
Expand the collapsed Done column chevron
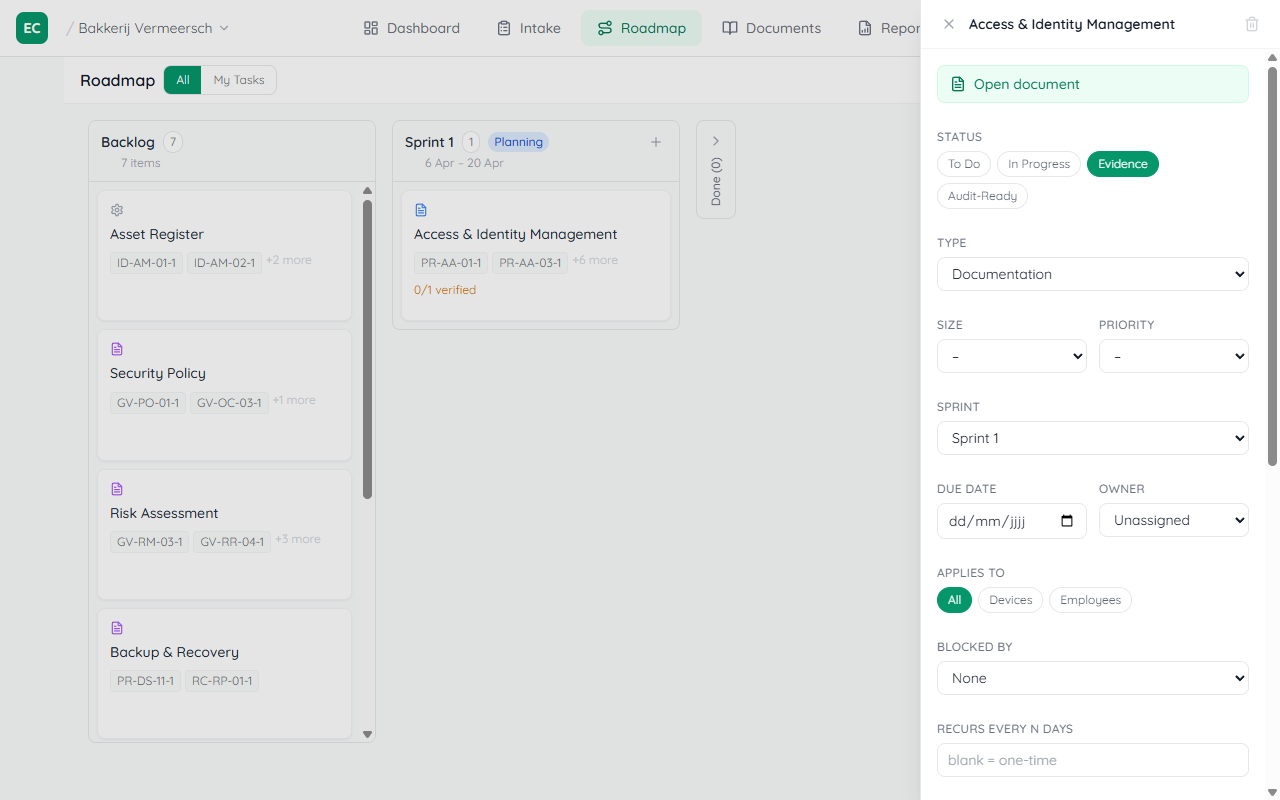pyautogui.click(x=716, y=142)
